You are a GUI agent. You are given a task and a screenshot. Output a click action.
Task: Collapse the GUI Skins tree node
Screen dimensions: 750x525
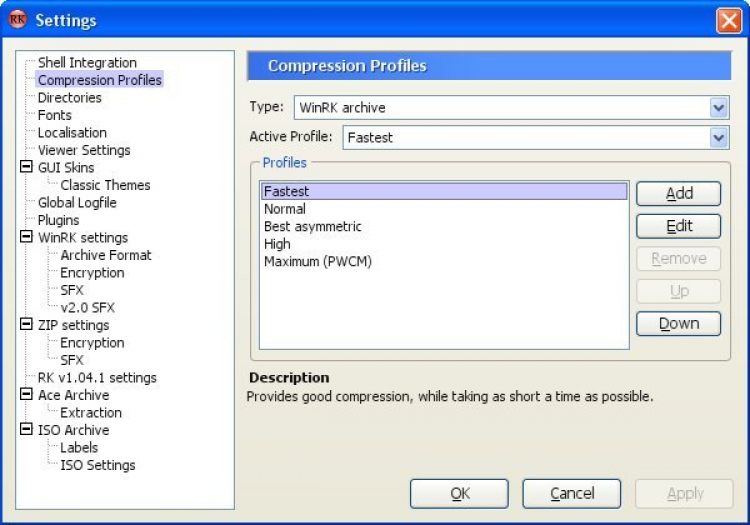[26, 167]
